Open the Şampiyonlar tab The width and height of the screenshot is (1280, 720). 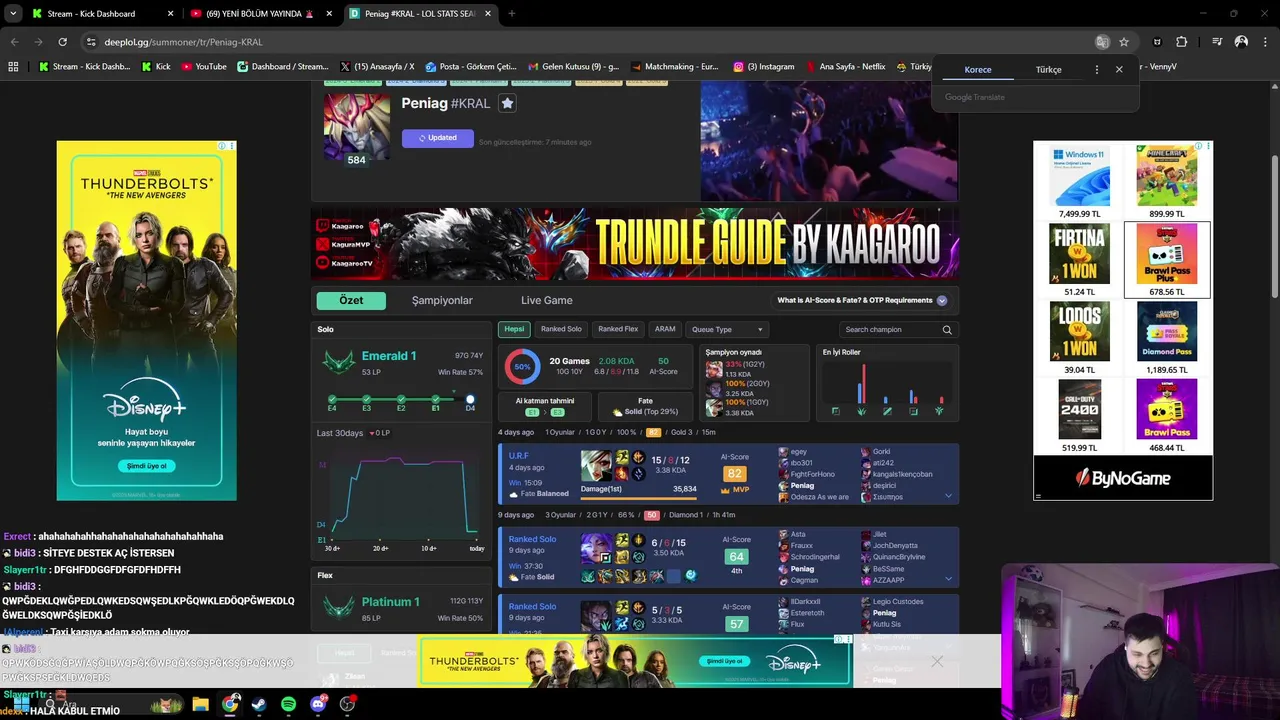pyautogui.click(x=442, y=300)
